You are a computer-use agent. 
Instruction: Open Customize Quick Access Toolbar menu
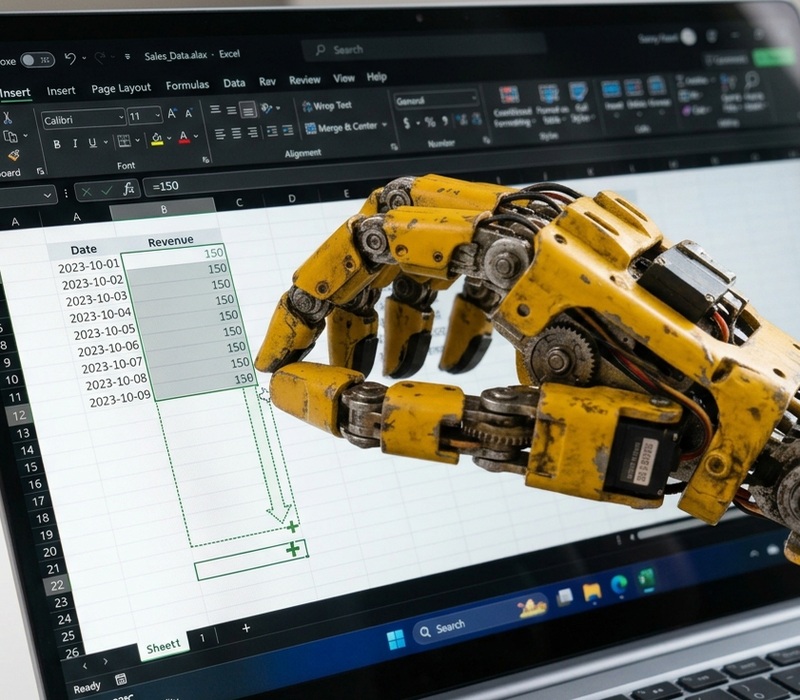[x=127, y=57]
